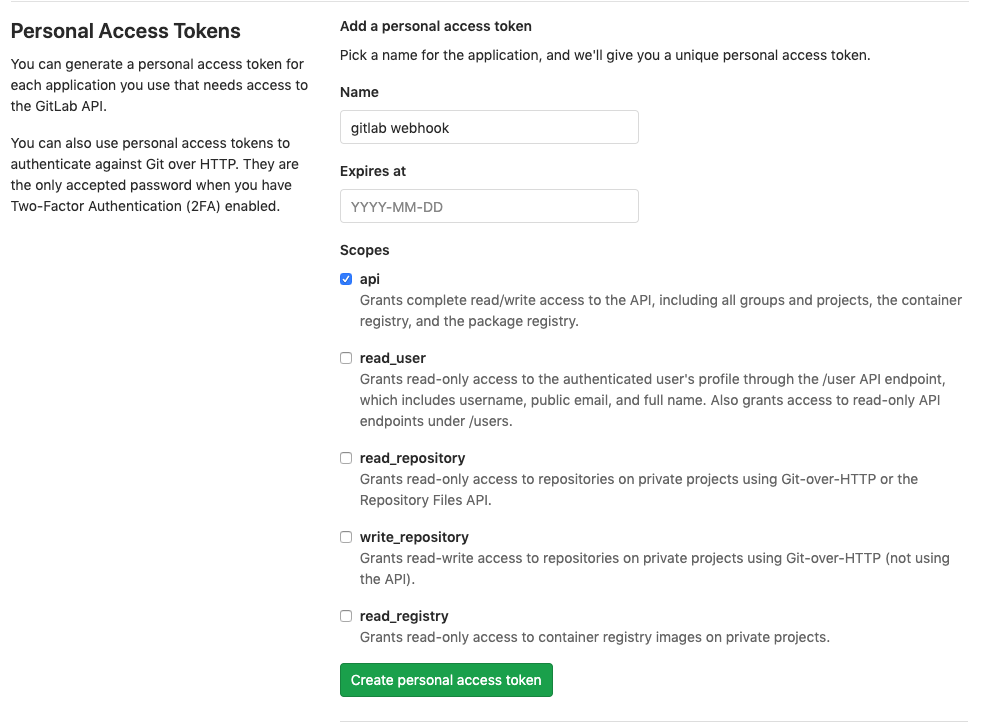Enable the read_user scope

(x=346, y=357)
